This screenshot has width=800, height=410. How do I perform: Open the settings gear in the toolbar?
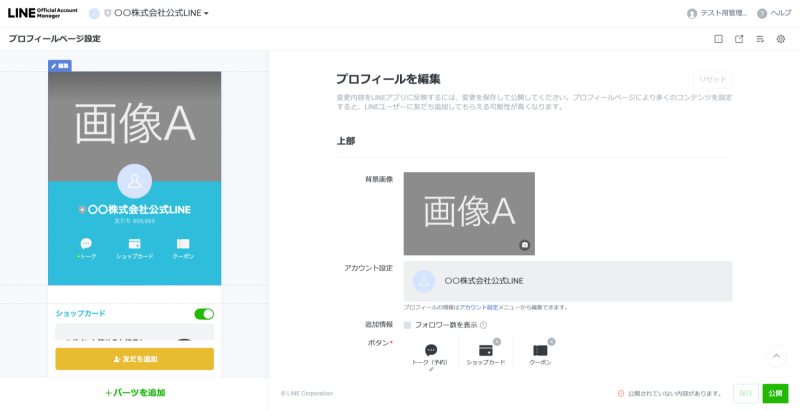781,39
